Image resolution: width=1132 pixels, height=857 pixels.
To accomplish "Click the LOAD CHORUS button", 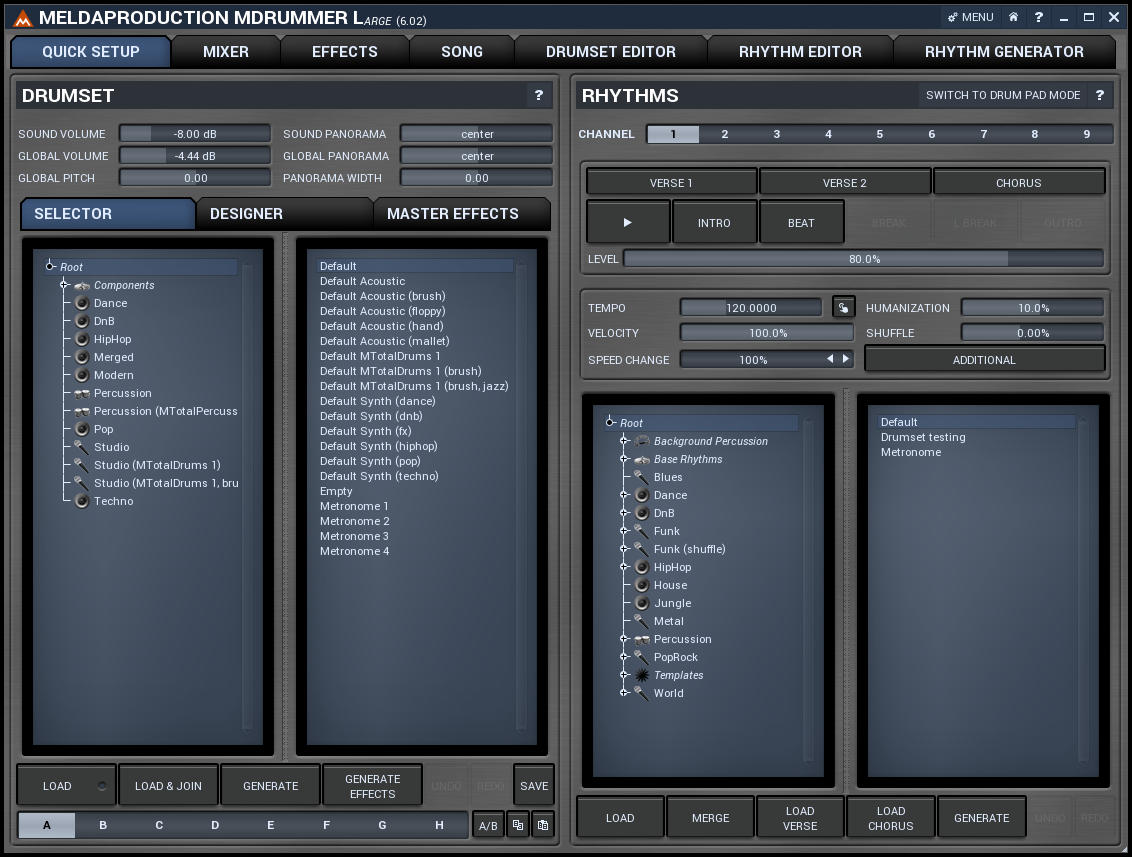I will click(x=890, y=818).
